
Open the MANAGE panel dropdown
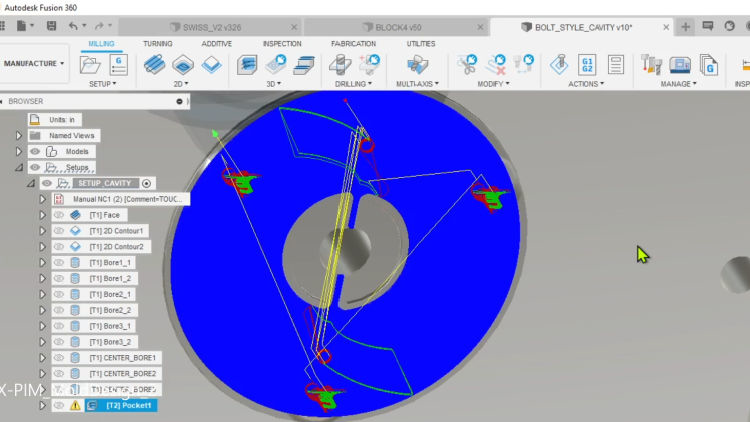(x=678, y=84)
